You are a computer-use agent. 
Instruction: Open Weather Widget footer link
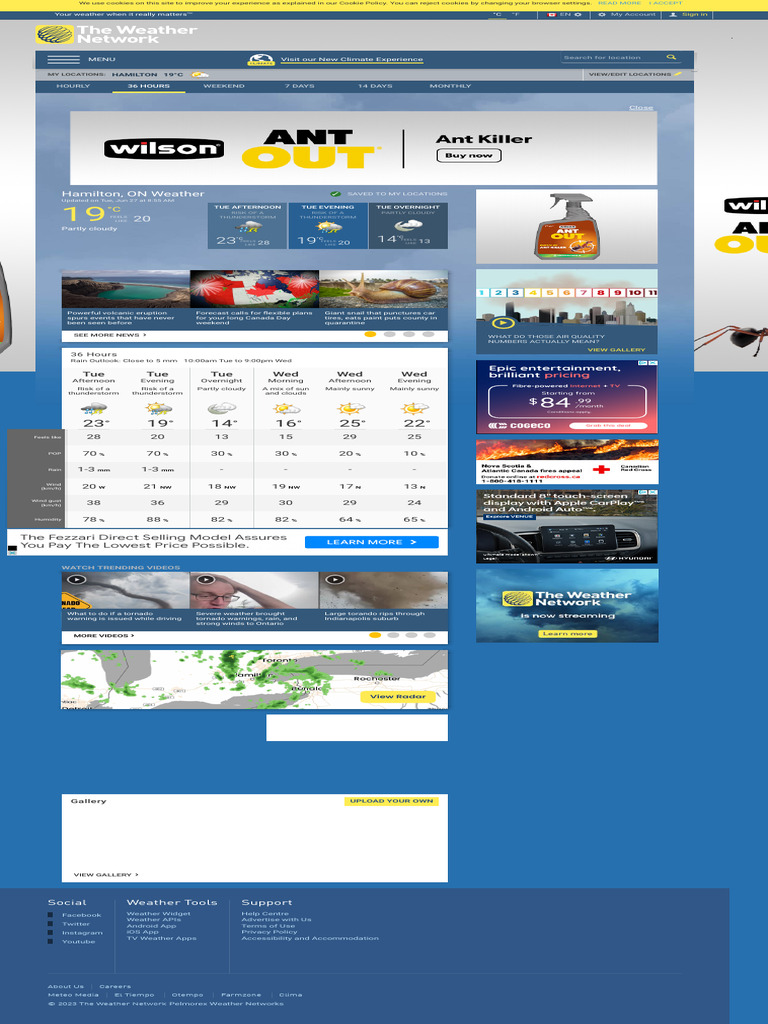click(159, 914)
